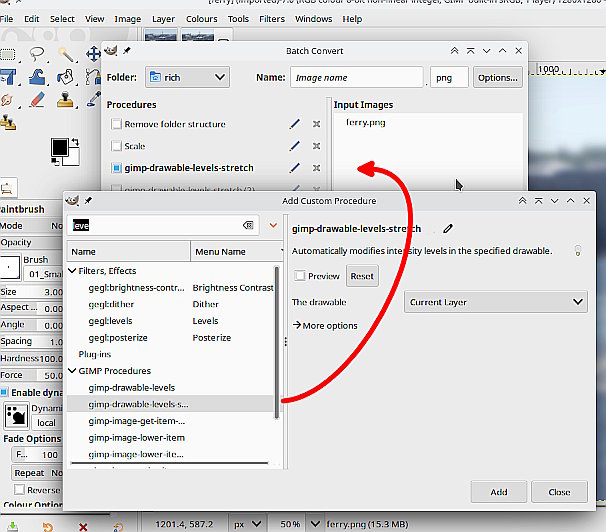The height and width of the screenshot is (532, 606).
Task: Tick the Scale procedure checkbox
Action: click(116, 146)
